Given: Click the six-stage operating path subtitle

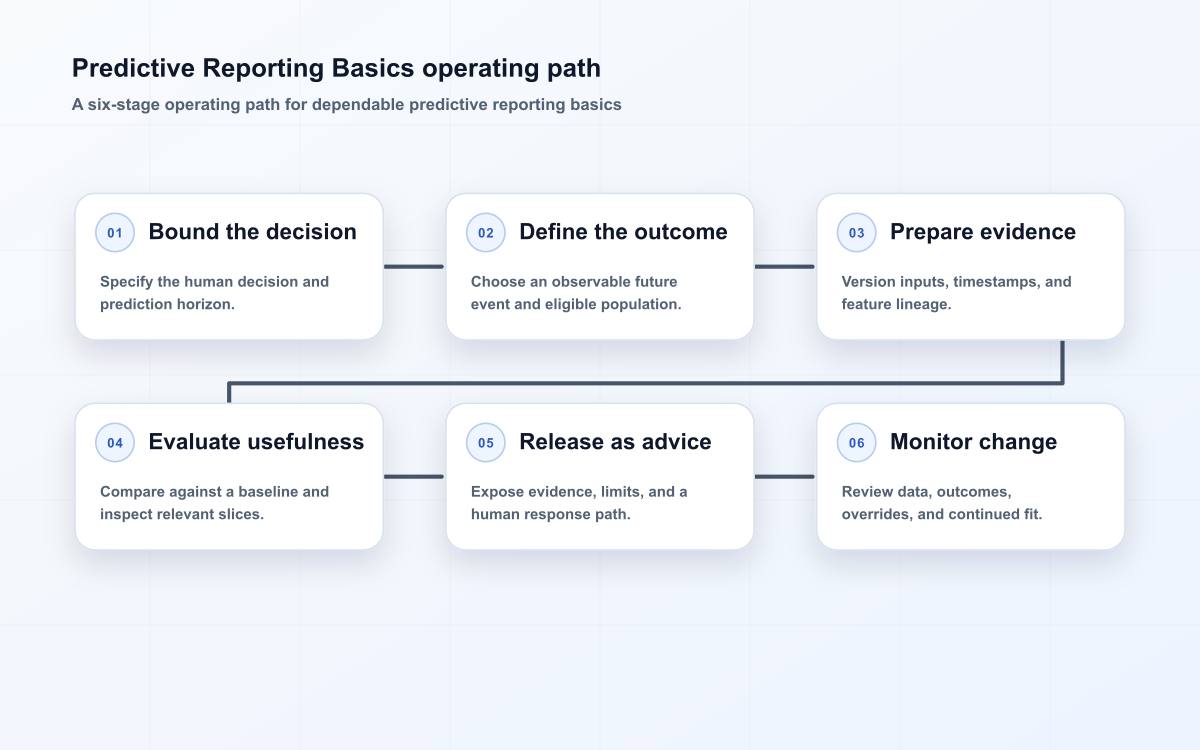Looking at the screenshot, I should click(347, 104).
